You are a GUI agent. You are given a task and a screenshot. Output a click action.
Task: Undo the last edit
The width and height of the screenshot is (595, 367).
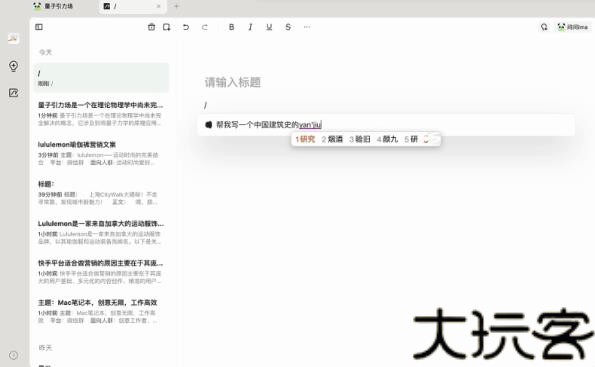pos(186,27)
